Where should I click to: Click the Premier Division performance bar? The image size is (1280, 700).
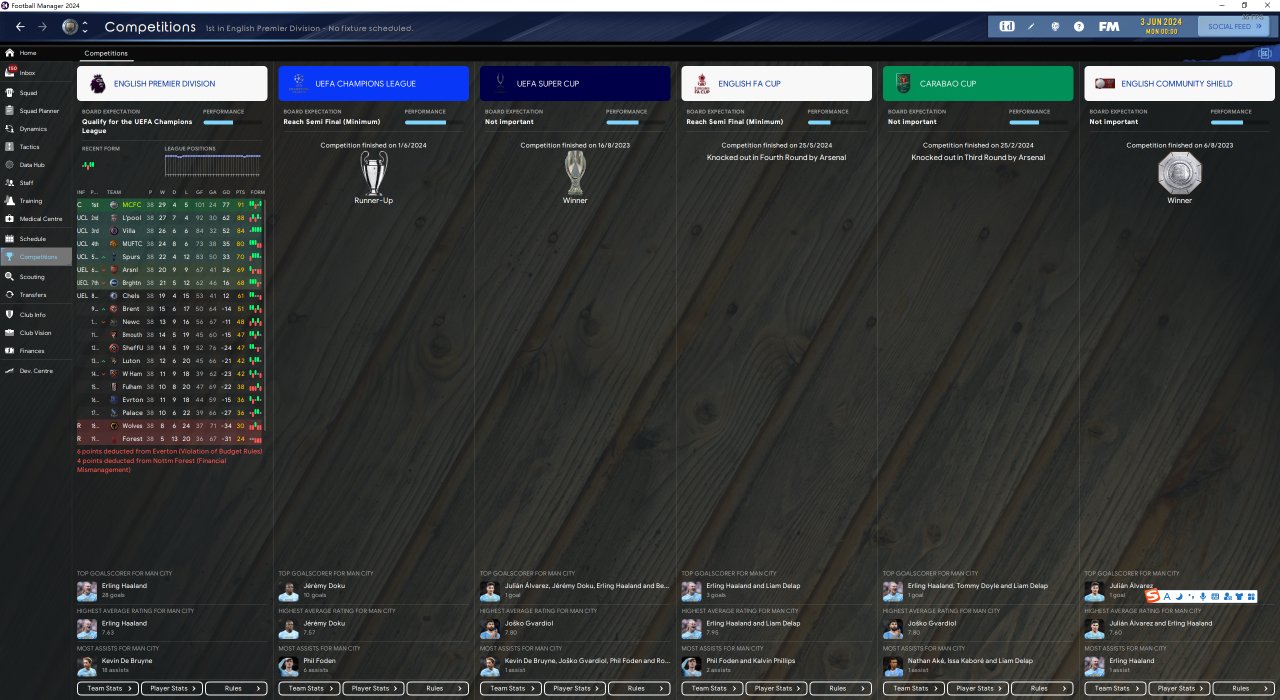coord(233,122)
